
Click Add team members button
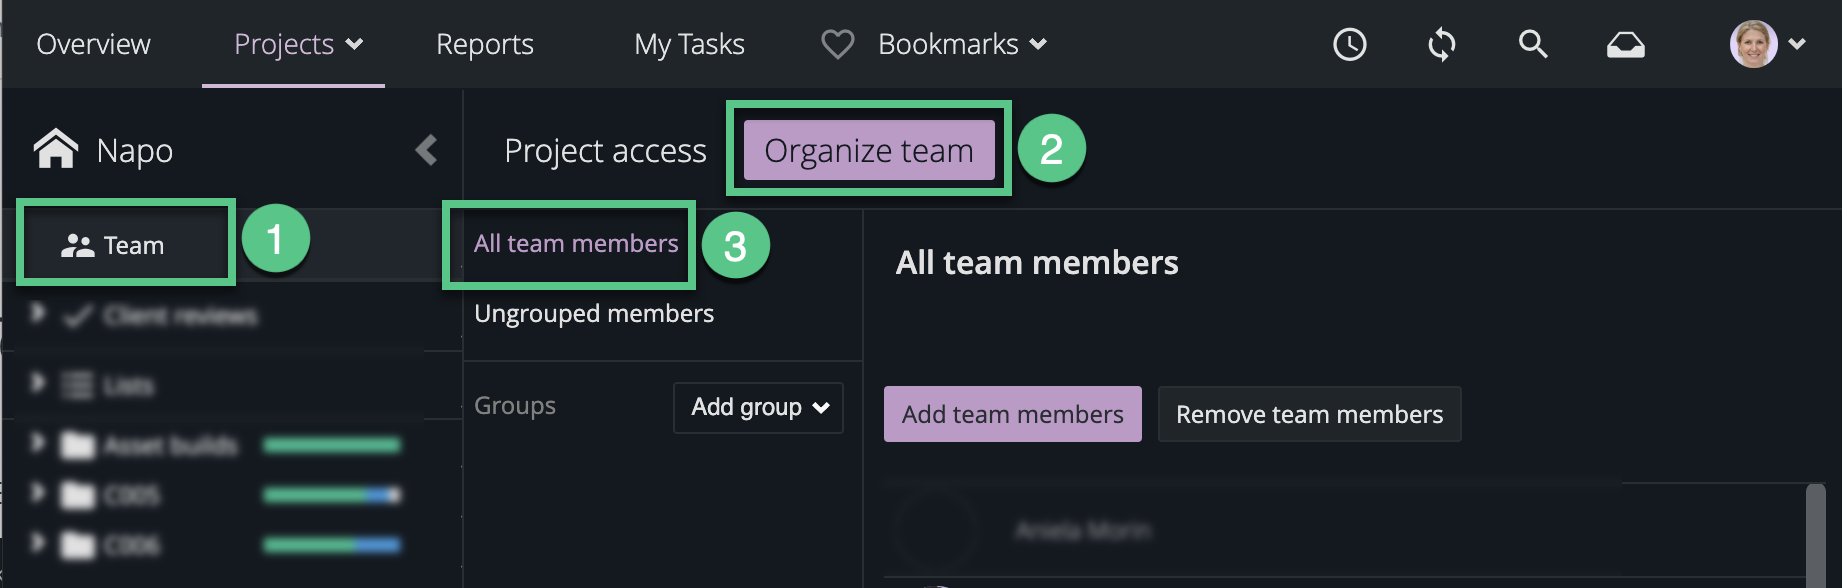(x=1012, y=414)
